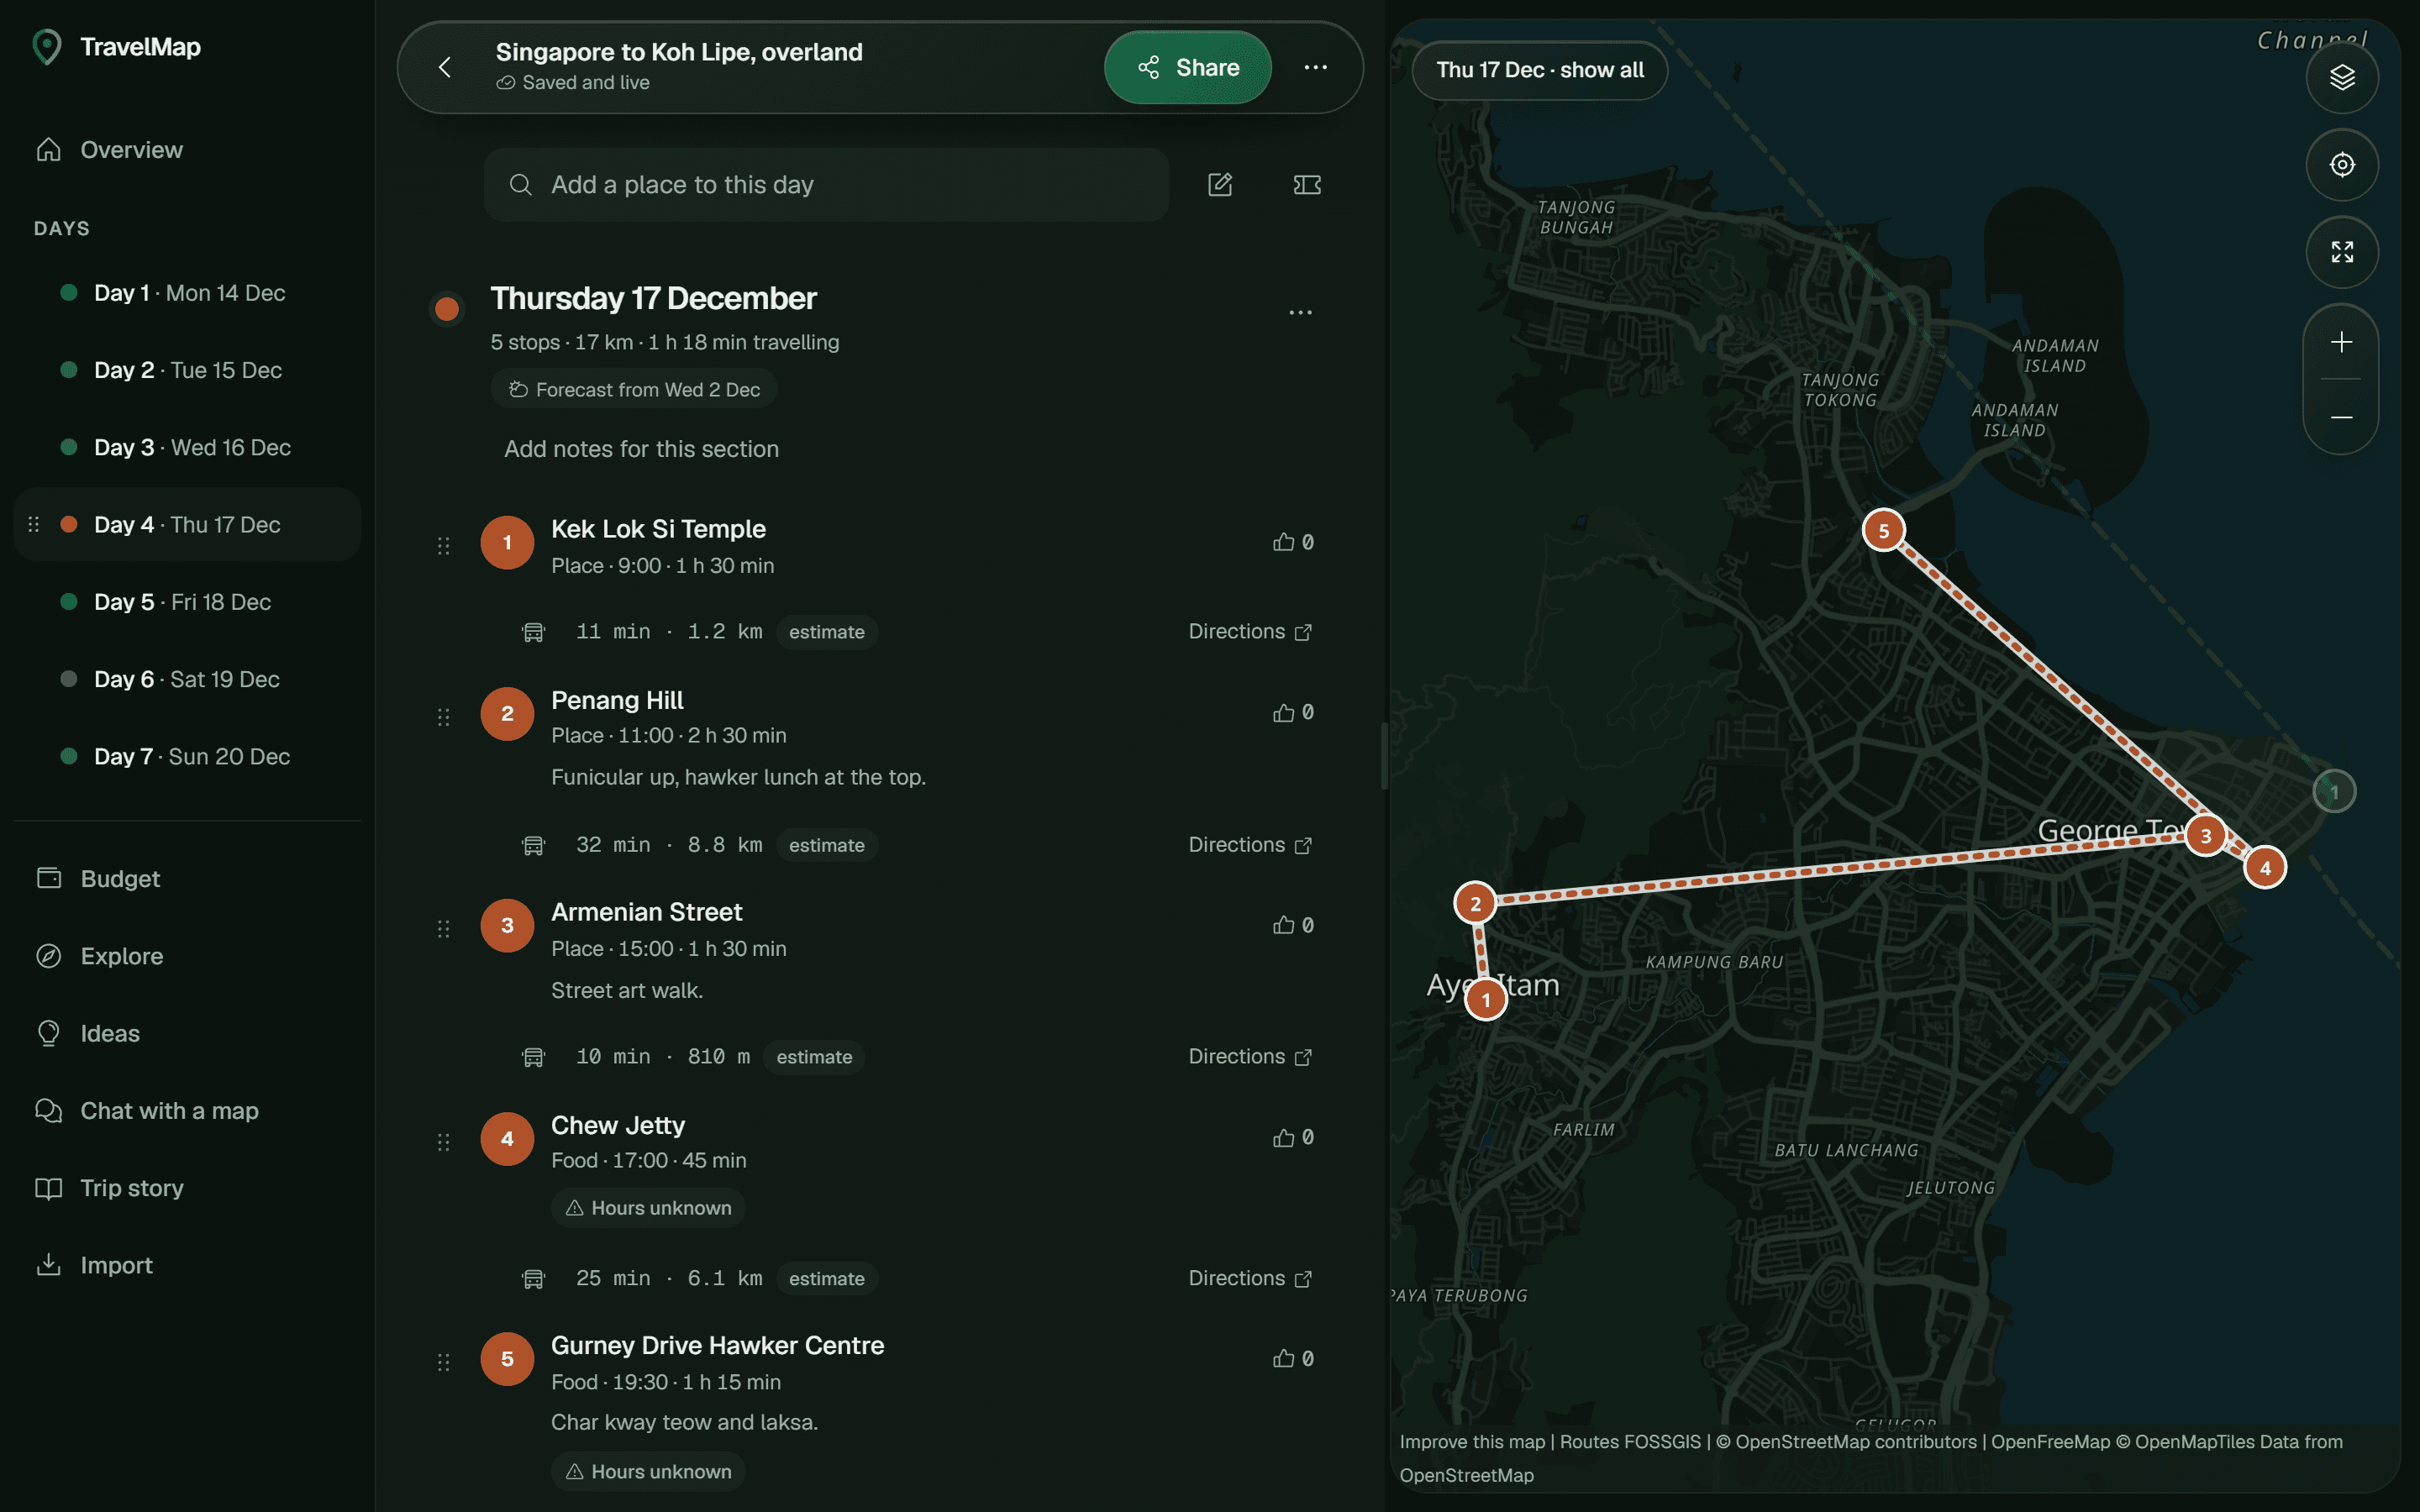This screenshot has width=2420, height=1512.
Task: Click map marker 5 on the route
Action: tap(1883, 530)
